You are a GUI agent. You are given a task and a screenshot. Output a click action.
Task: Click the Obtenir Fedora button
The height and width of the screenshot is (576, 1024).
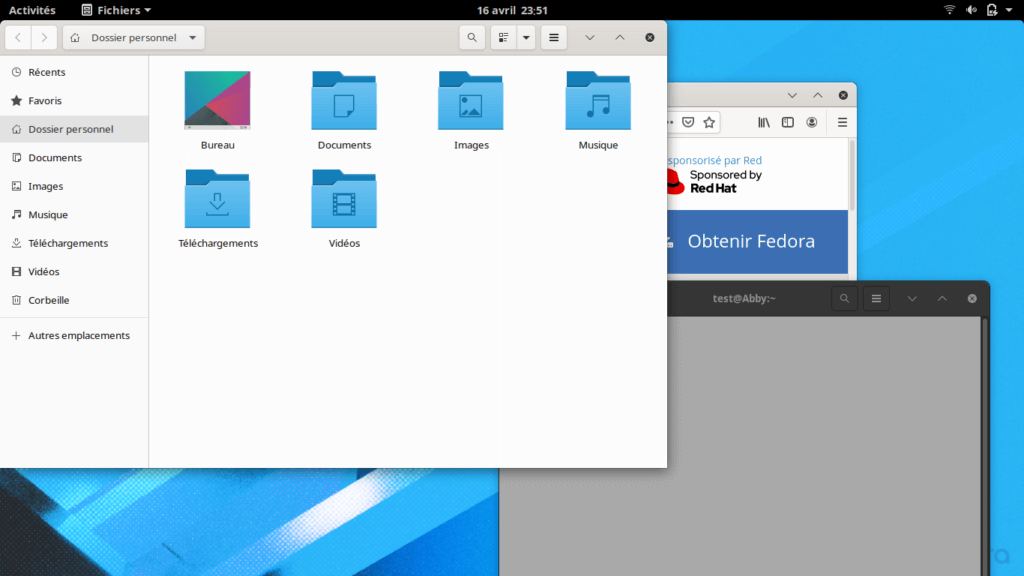[x=758, y=242]
